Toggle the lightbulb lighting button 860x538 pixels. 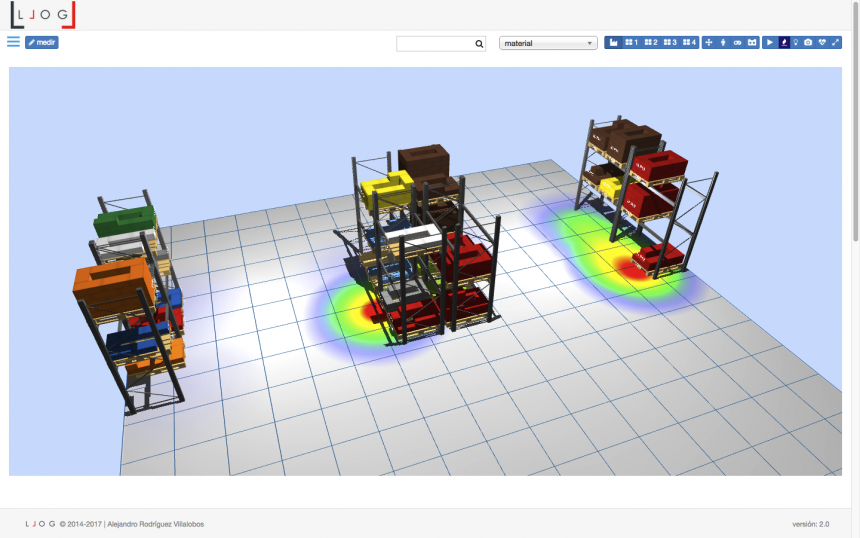[796, 43]
